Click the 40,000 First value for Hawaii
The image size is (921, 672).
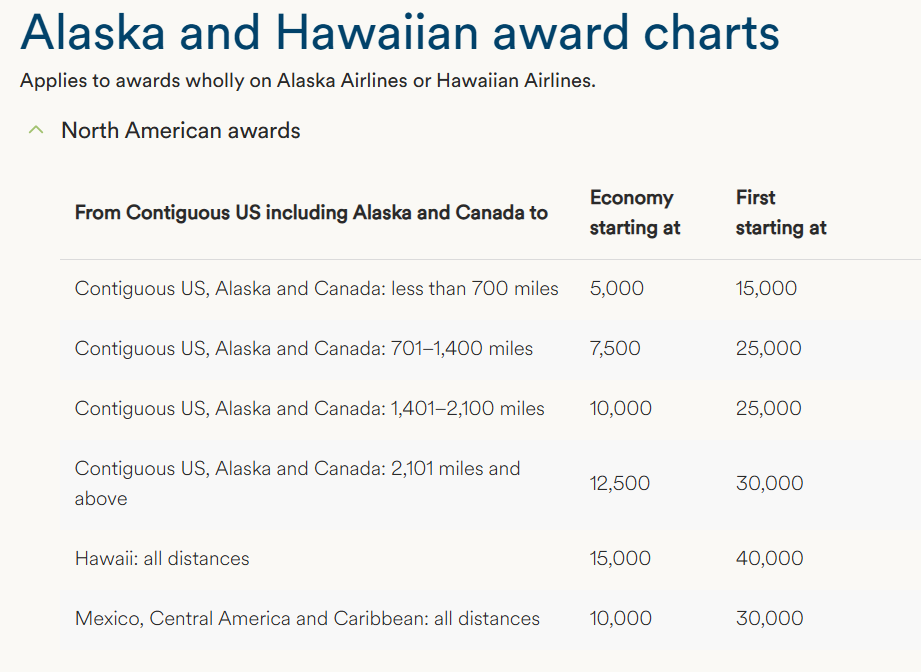769,558
